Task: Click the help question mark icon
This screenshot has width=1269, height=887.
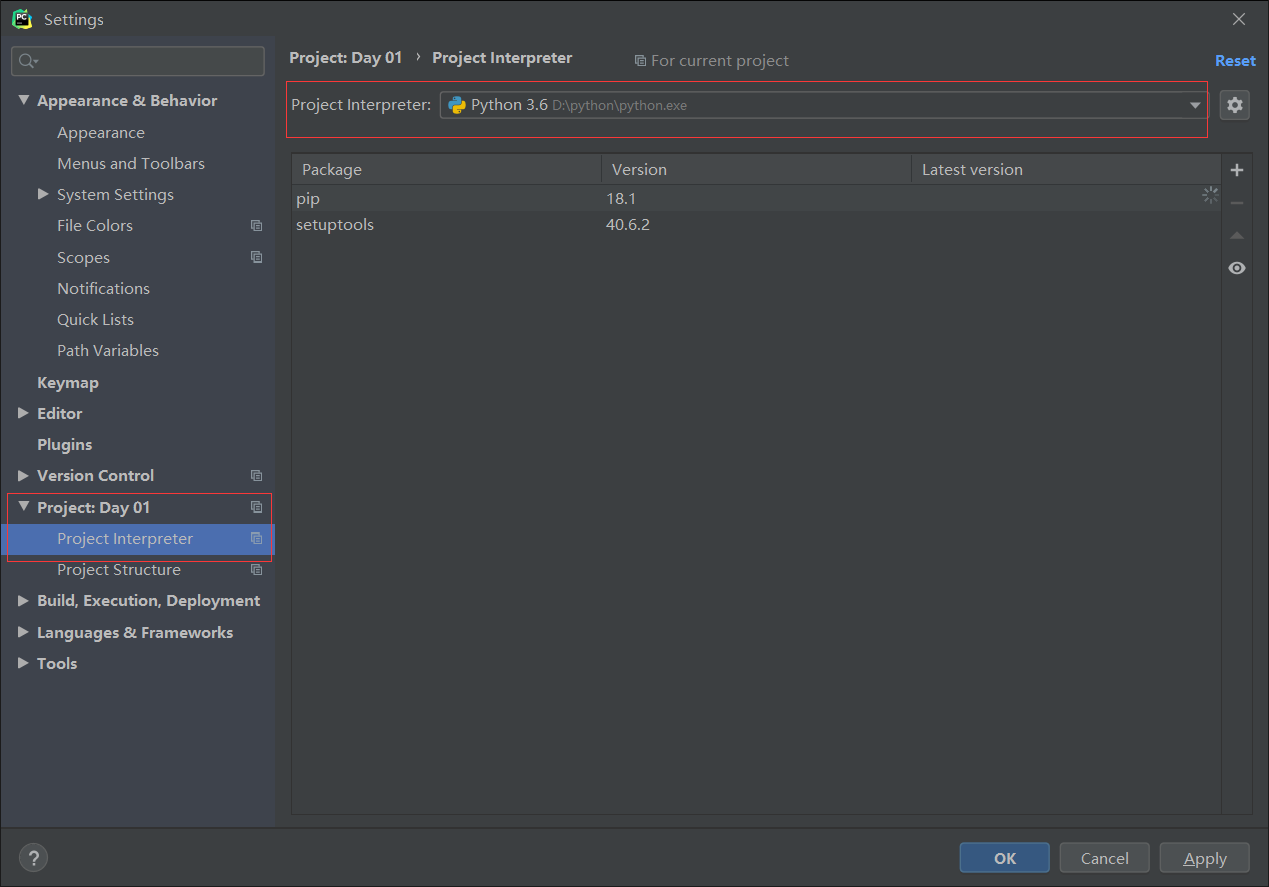Action: [x=33, y=857]
